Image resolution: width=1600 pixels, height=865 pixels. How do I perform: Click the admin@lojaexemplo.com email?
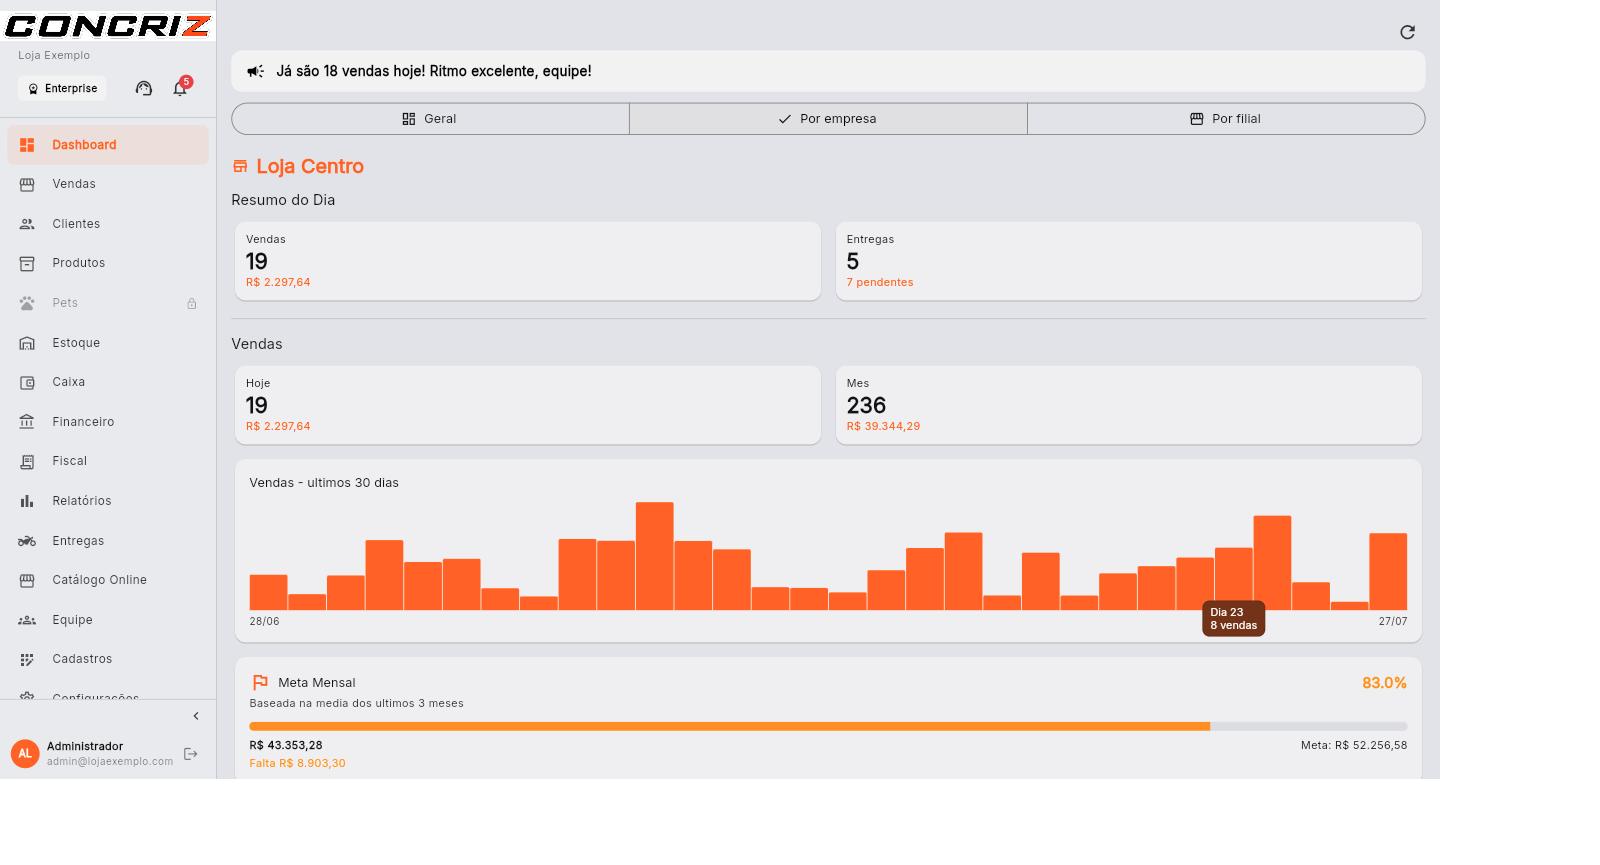(110, 761)
